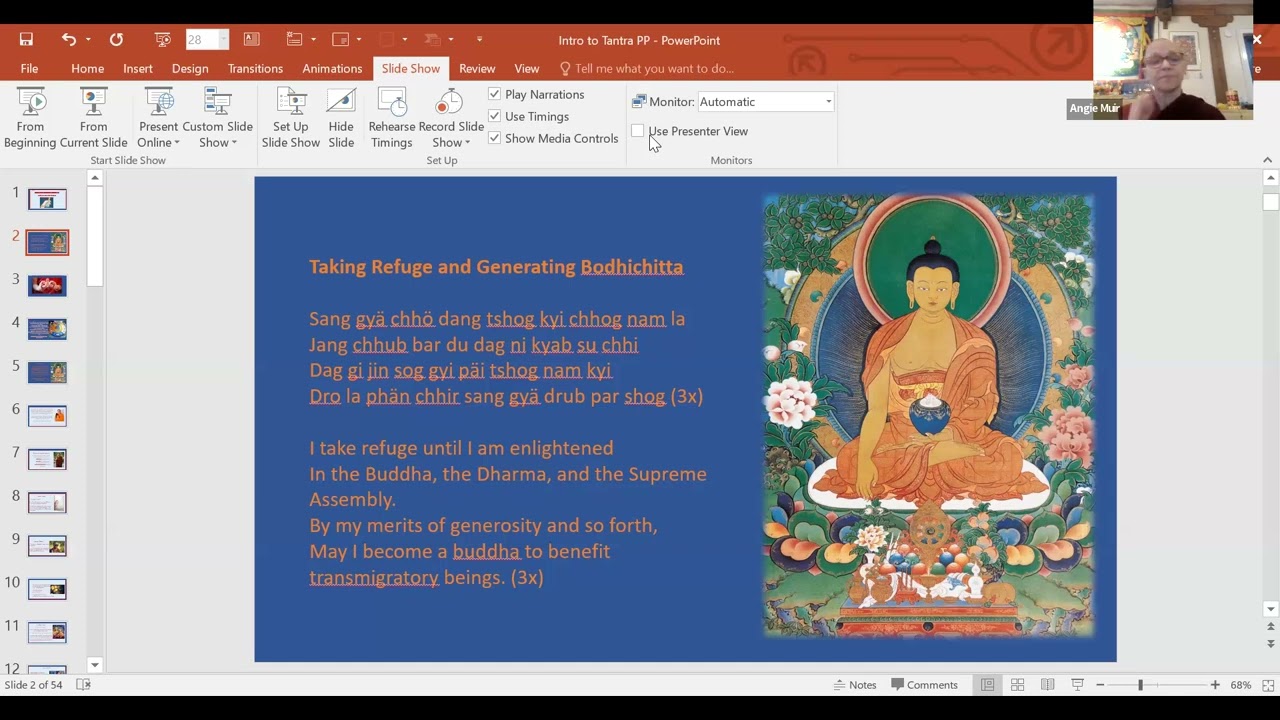This screenshot has width=1280, height=720.
Task: Click the Custom Slide Show icon
Action: pos(217,103)
